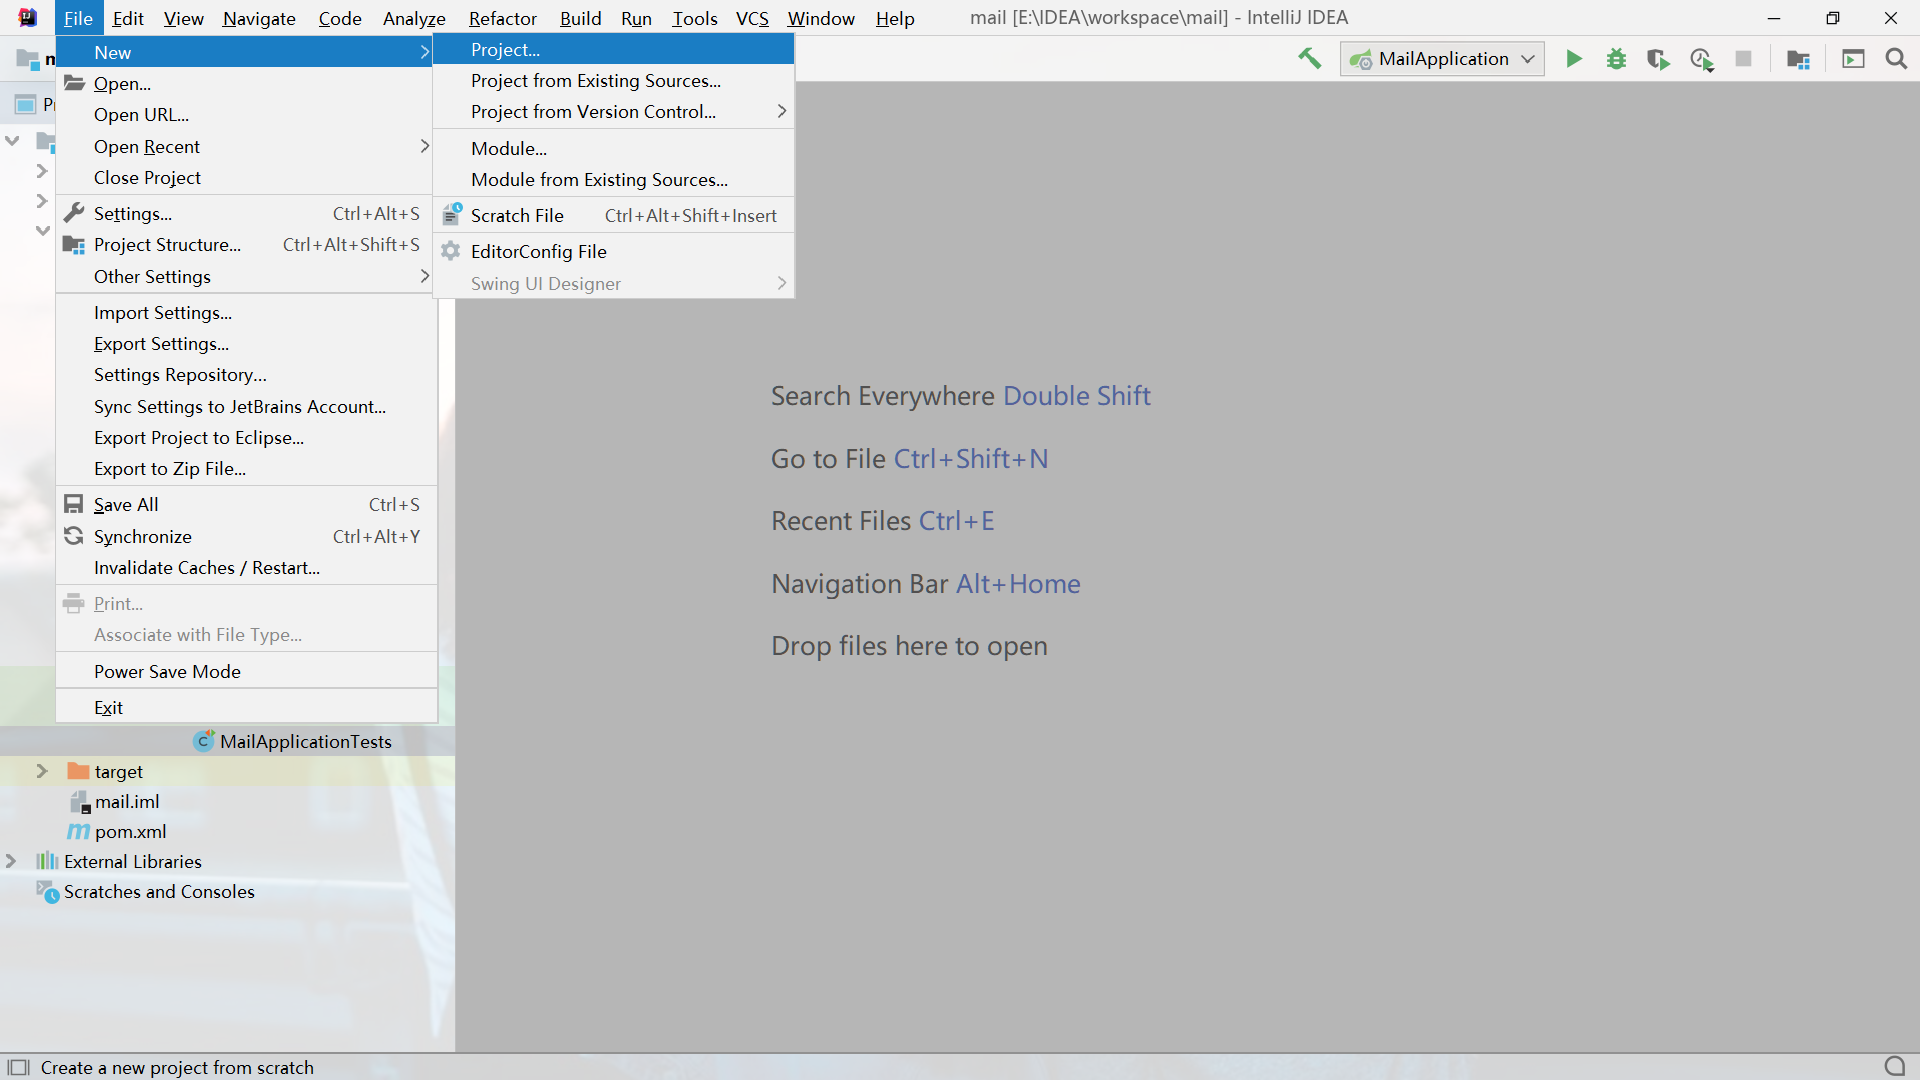Click the profiler run icon

[x=1701, y=59]
